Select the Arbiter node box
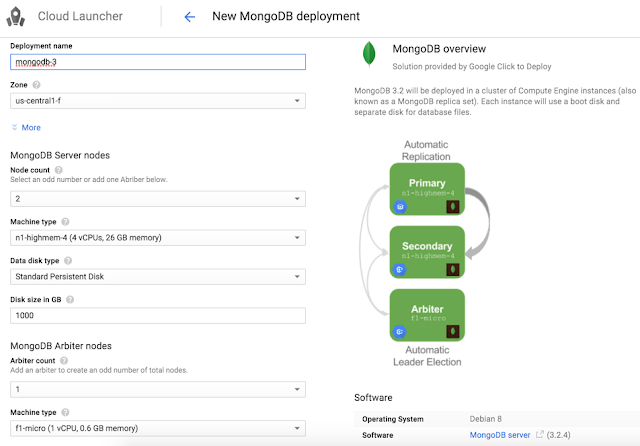640x446 pixels. point(427,315)
